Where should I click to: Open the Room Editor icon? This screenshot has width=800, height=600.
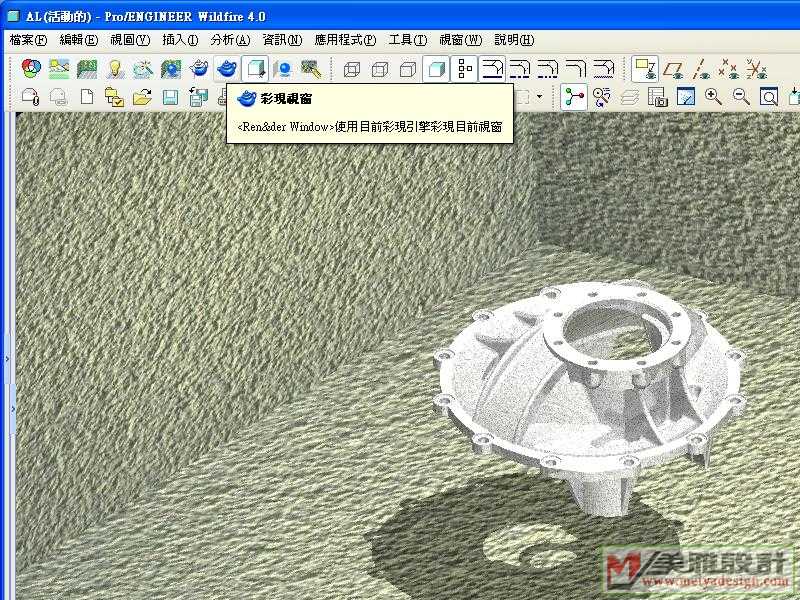(87, 68)
